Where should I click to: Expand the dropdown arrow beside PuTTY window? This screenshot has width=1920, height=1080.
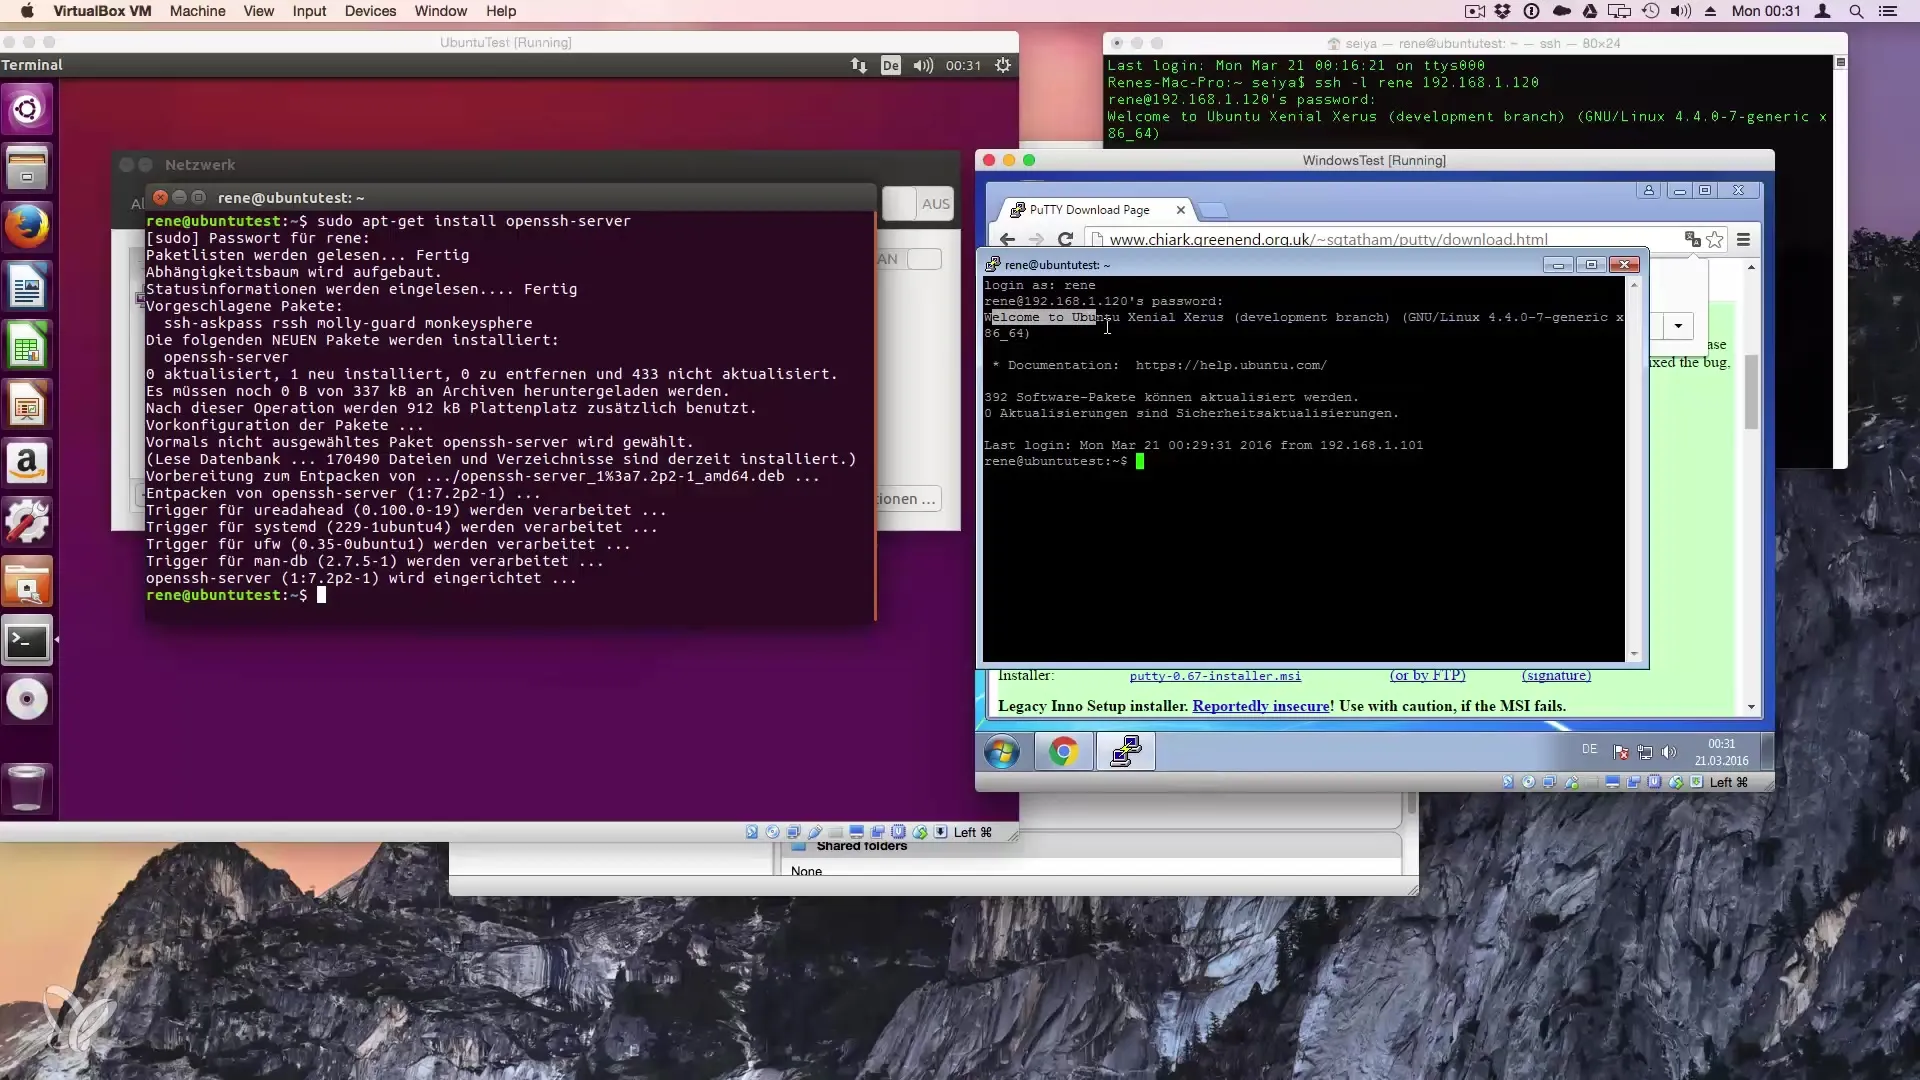click(x=1677, y=326)
